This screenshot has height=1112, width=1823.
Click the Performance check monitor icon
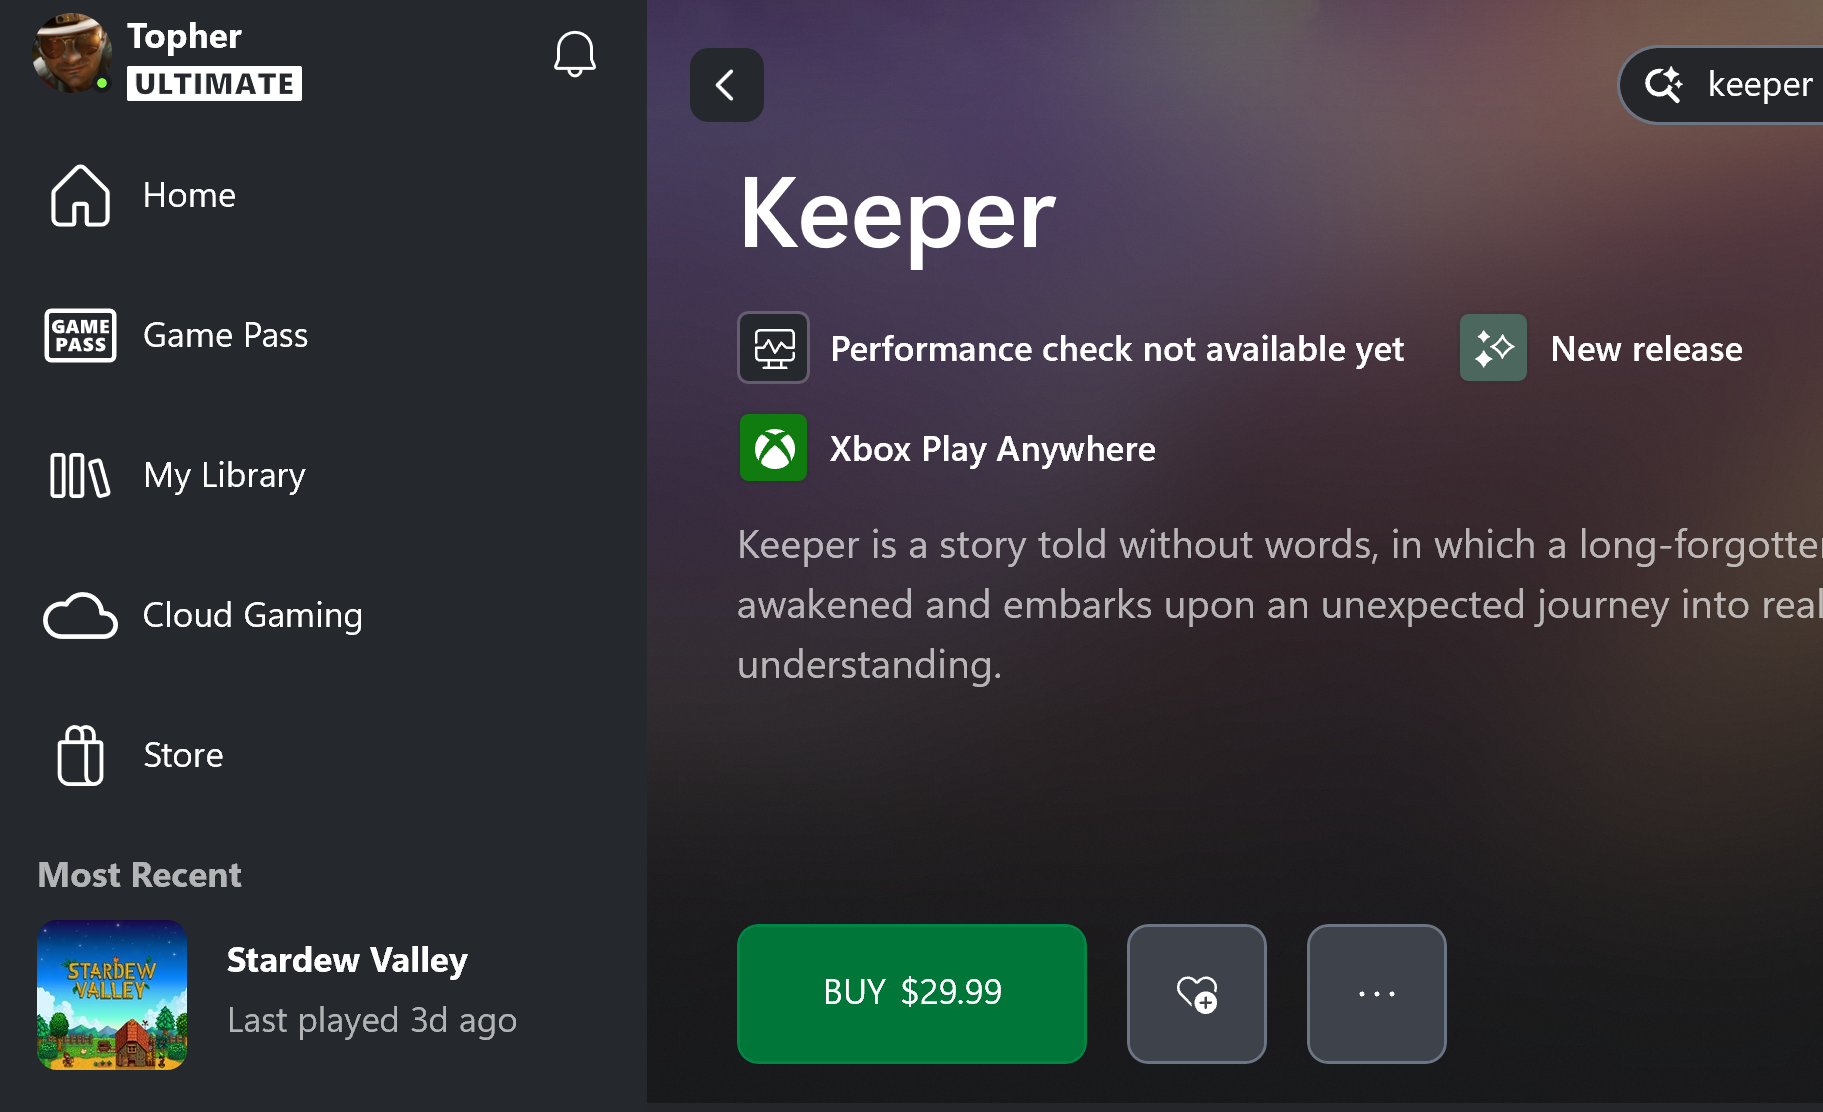(x=773, y=348)
